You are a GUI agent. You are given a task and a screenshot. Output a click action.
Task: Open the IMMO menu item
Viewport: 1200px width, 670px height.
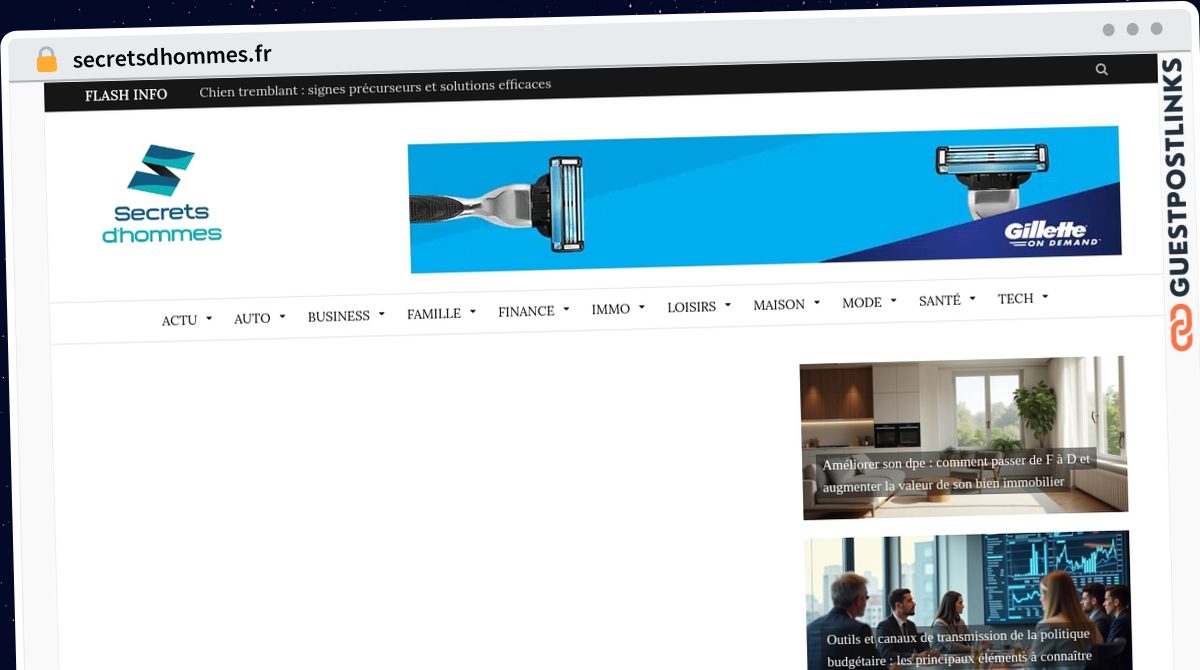pyautogui.click(x=610, y=309)
